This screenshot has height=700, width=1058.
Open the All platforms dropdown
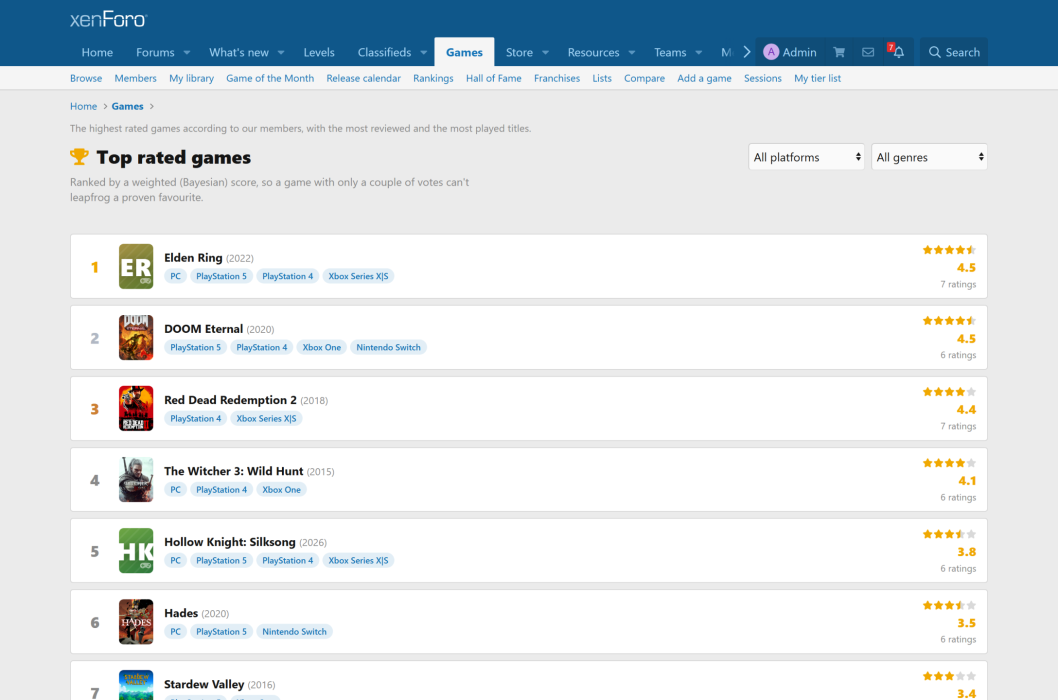pos(806,157)
